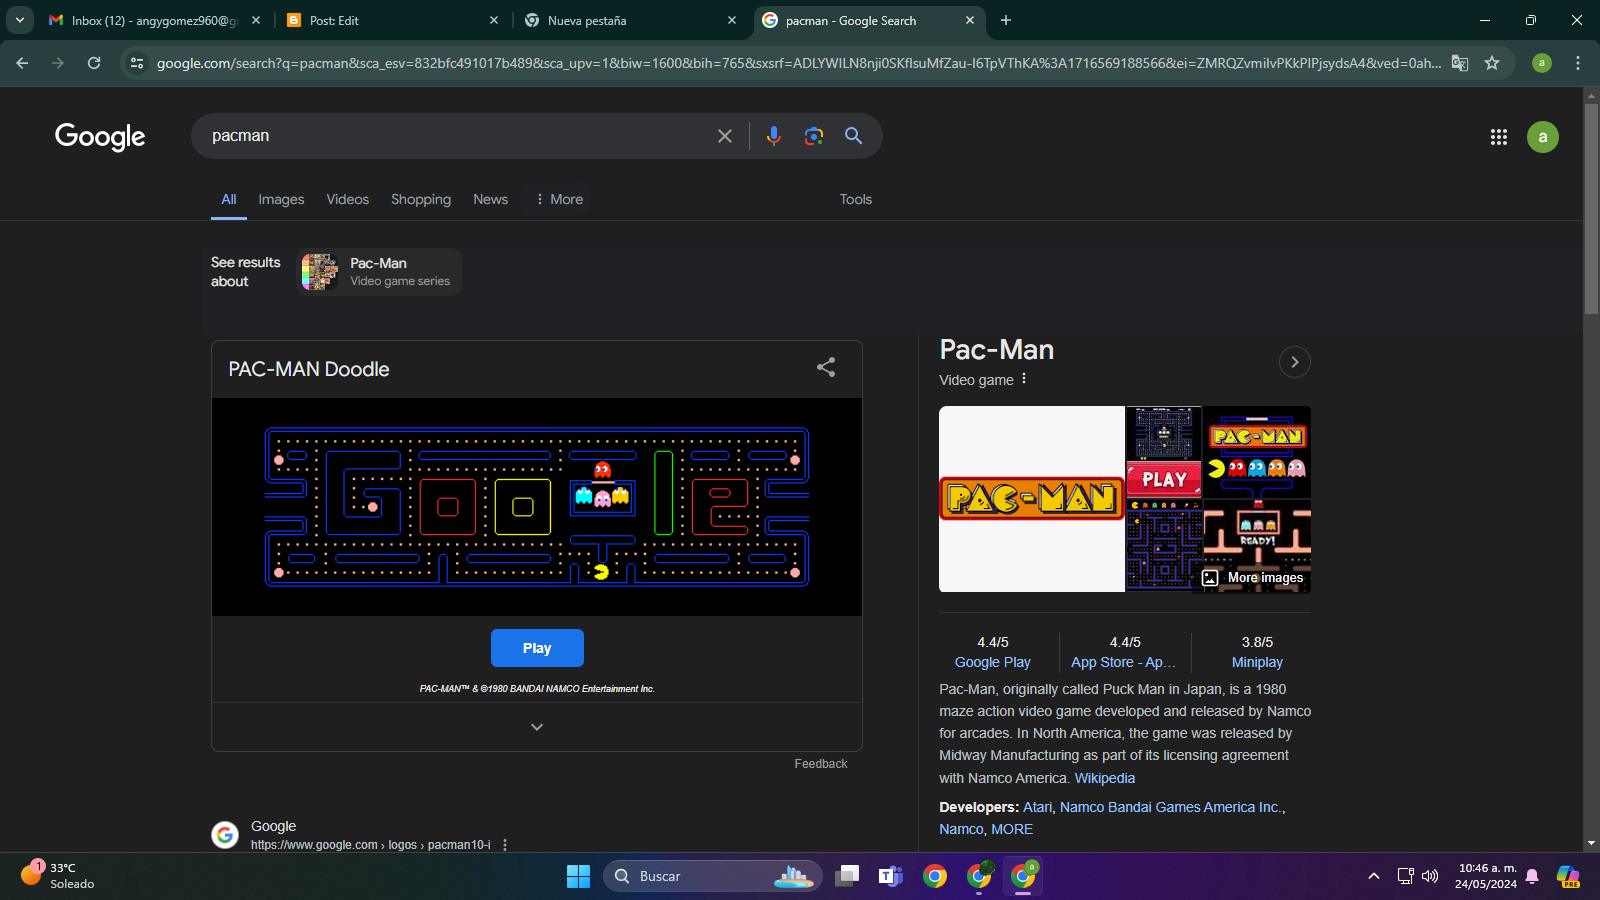Show MORE developers
The image size is (1600, 900).
(x=1012, y=829)
